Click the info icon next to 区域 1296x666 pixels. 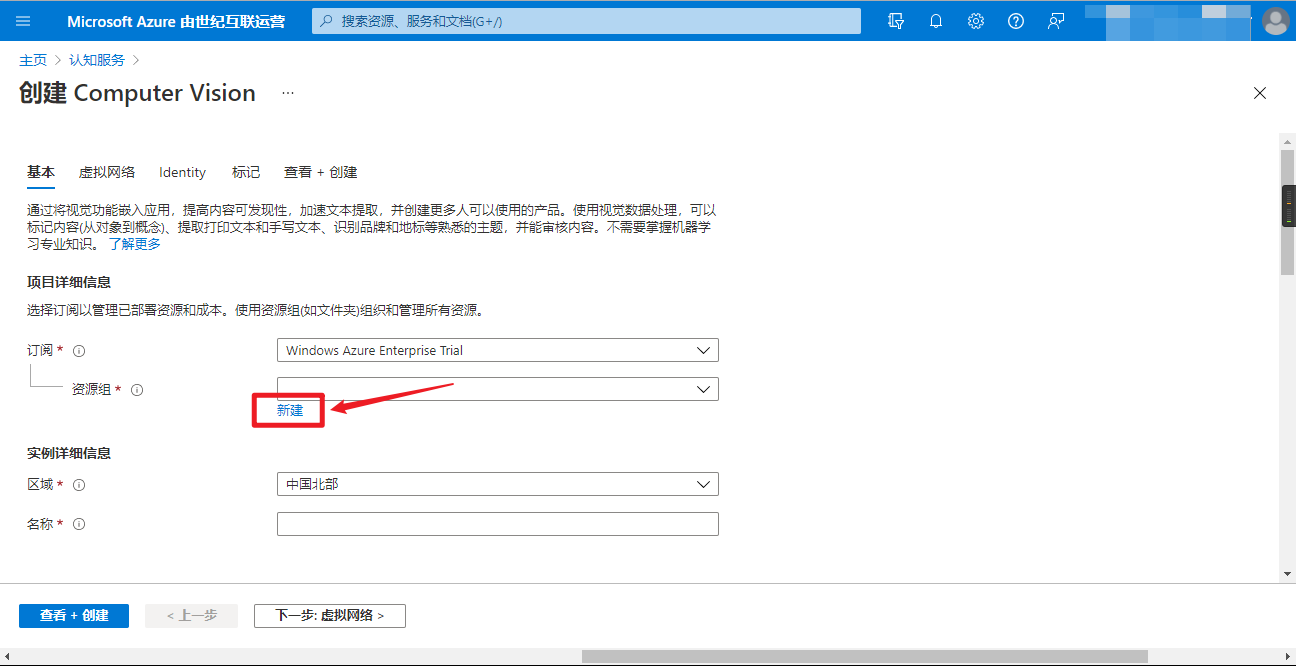[x=79, y=485]
